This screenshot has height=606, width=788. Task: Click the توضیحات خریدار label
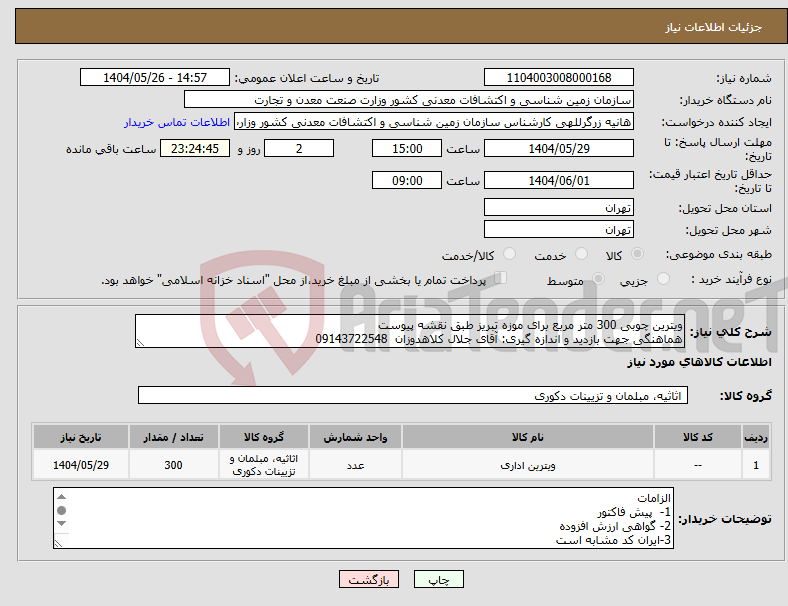725,518
